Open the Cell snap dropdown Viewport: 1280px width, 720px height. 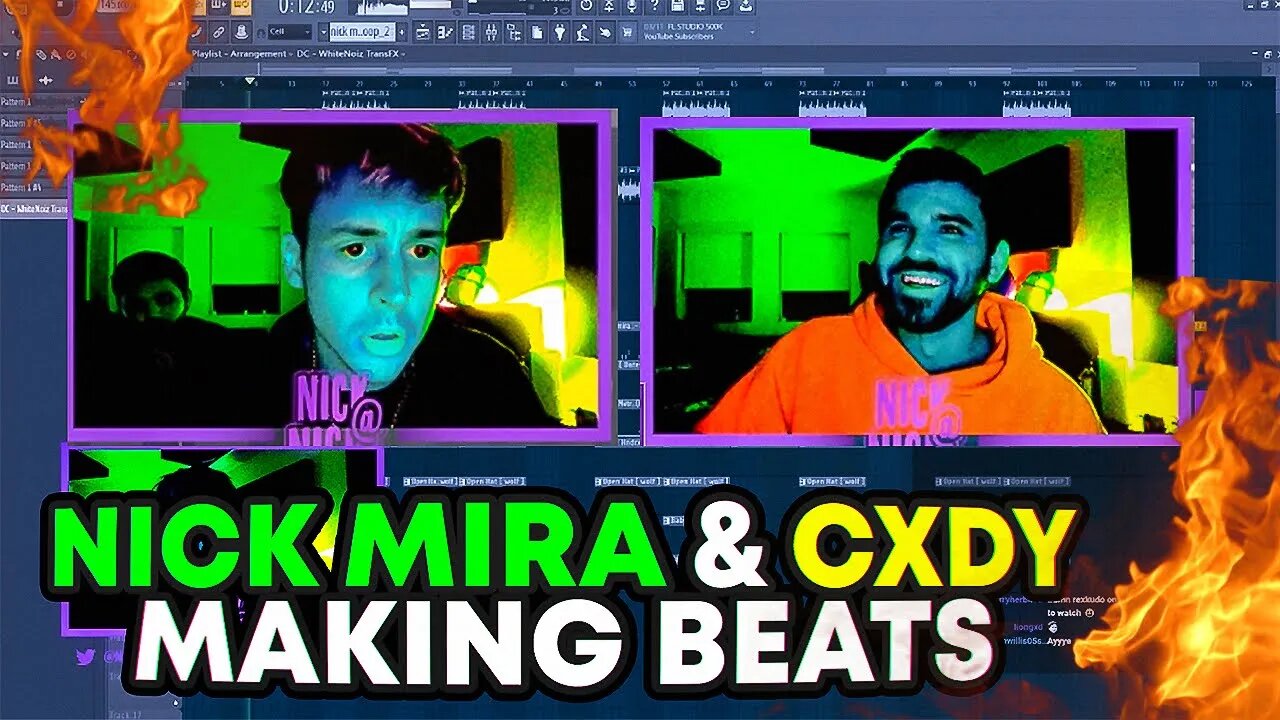click(290, 32)
